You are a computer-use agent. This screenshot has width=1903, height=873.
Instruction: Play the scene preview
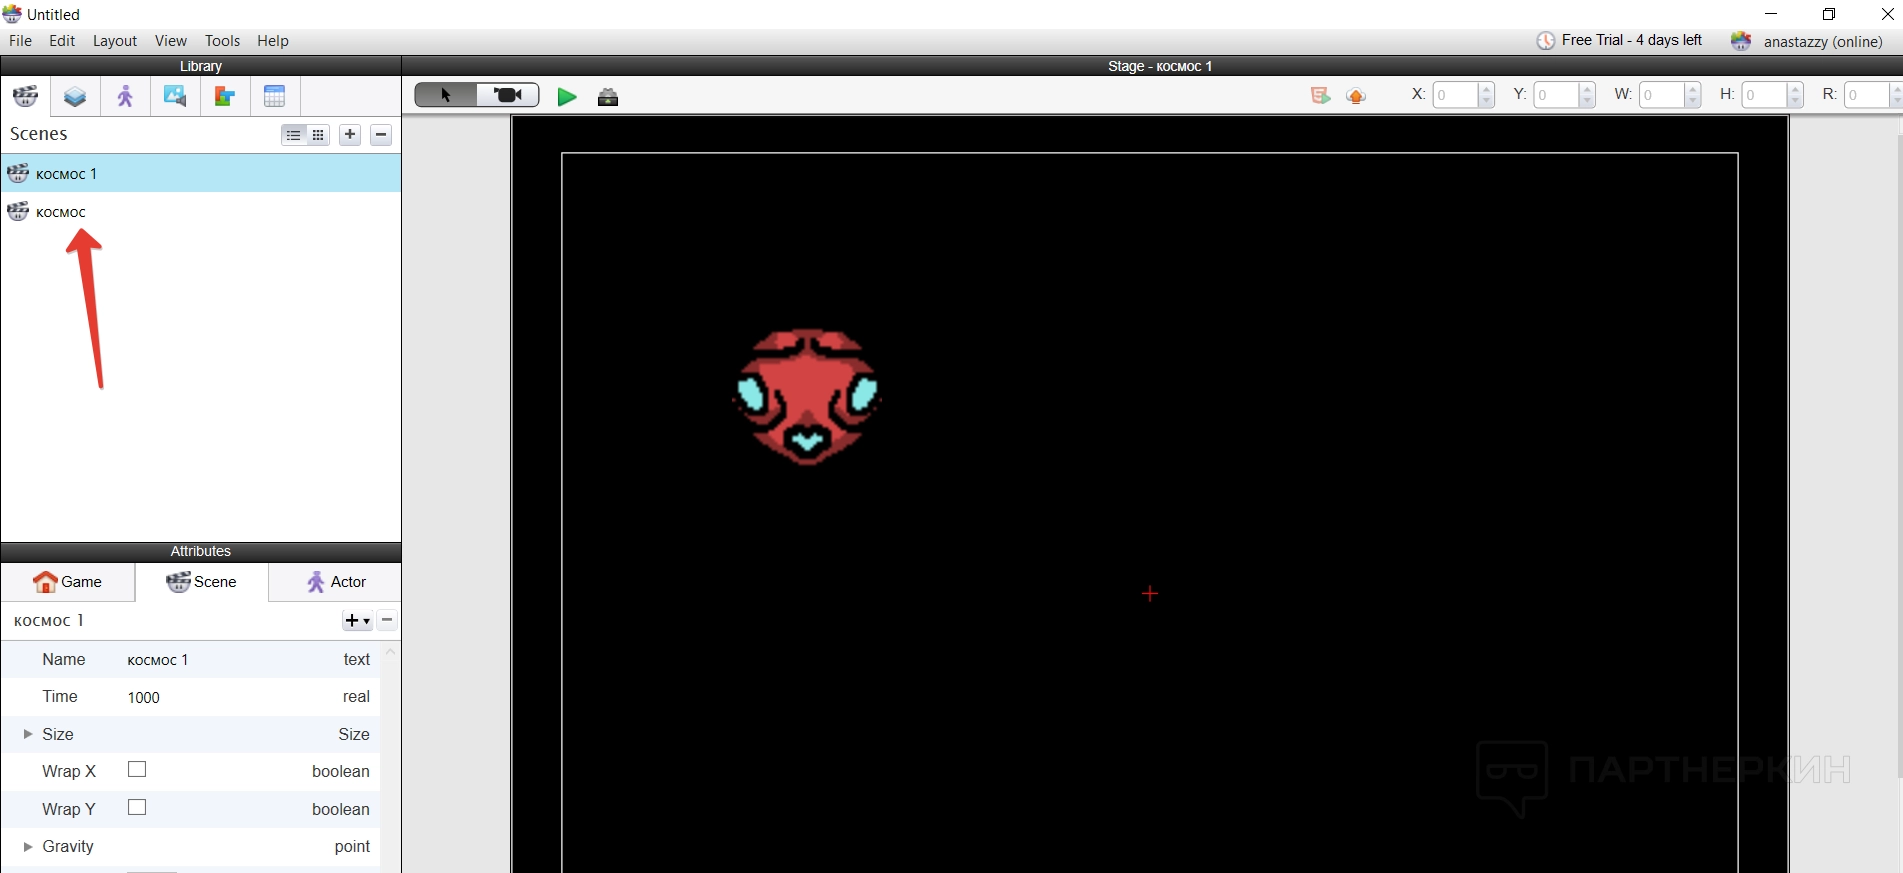(x=567, y=97)
